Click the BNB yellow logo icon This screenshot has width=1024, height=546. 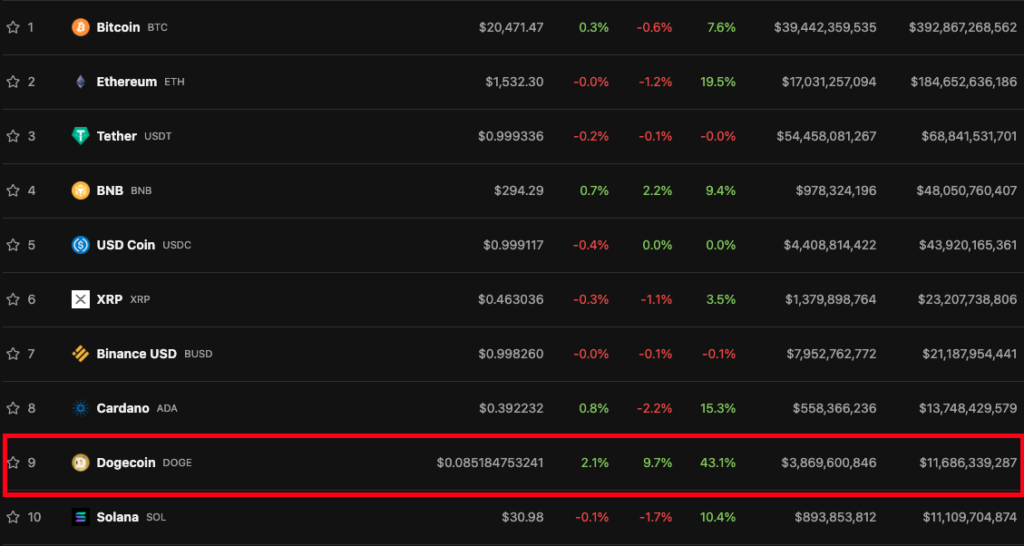tap(81, 190)
